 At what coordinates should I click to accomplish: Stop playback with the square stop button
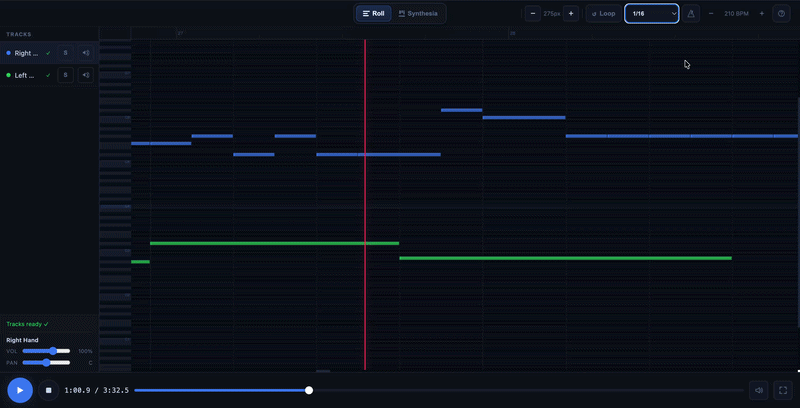click(x=48, y=390)
